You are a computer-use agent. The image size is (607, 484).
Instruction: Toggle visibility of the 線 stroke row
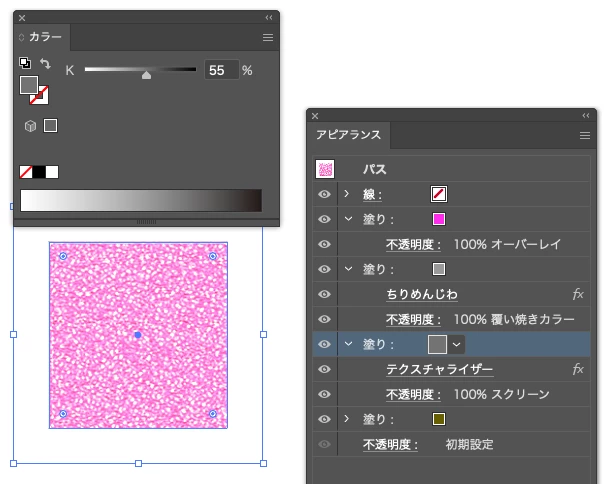[324, 194]
